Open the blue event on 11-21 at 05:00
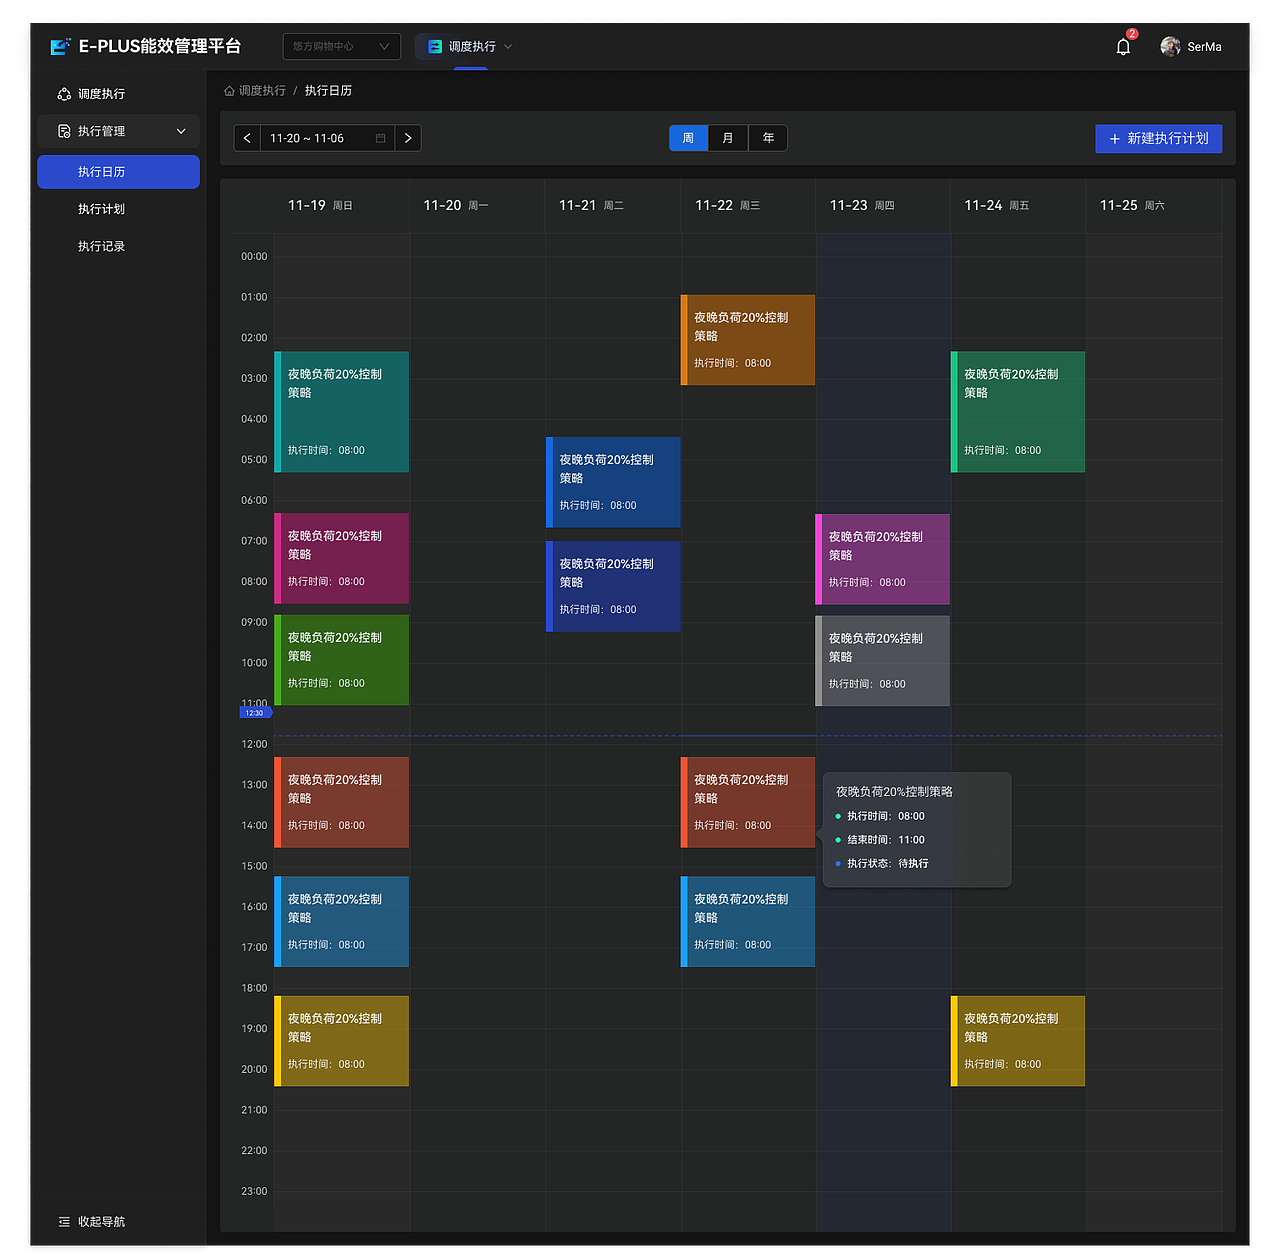1280x1254 pixels. coord(613,482)
